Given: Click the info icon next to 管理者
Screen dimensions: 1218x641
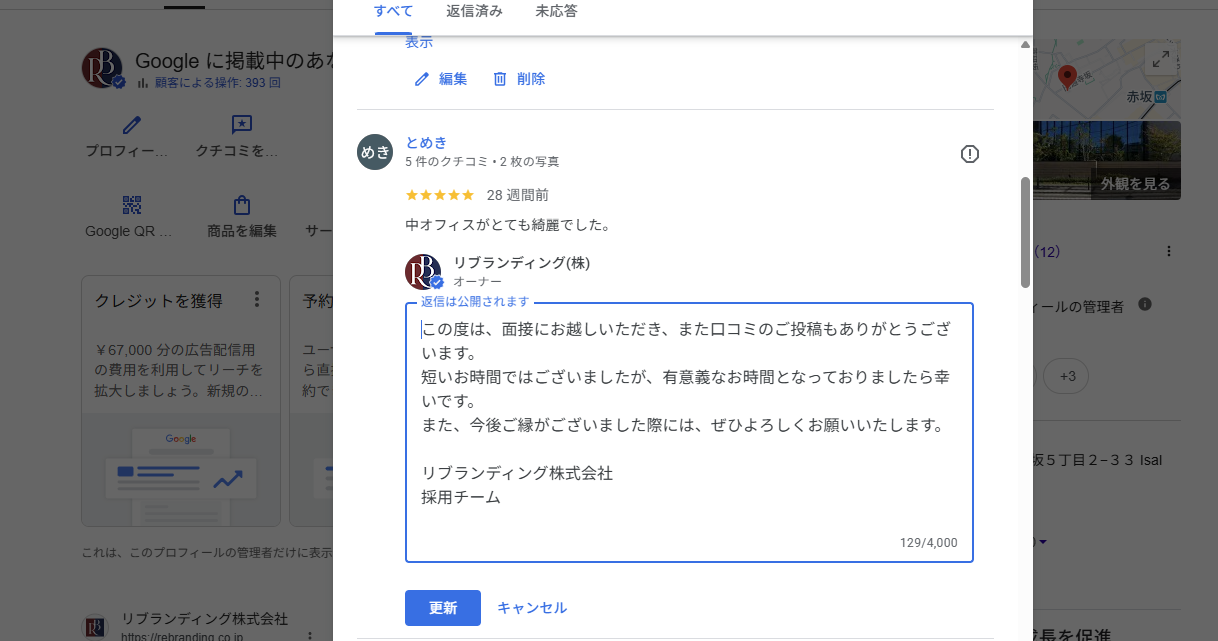Looking at the screenshot, I should 1145,304.
